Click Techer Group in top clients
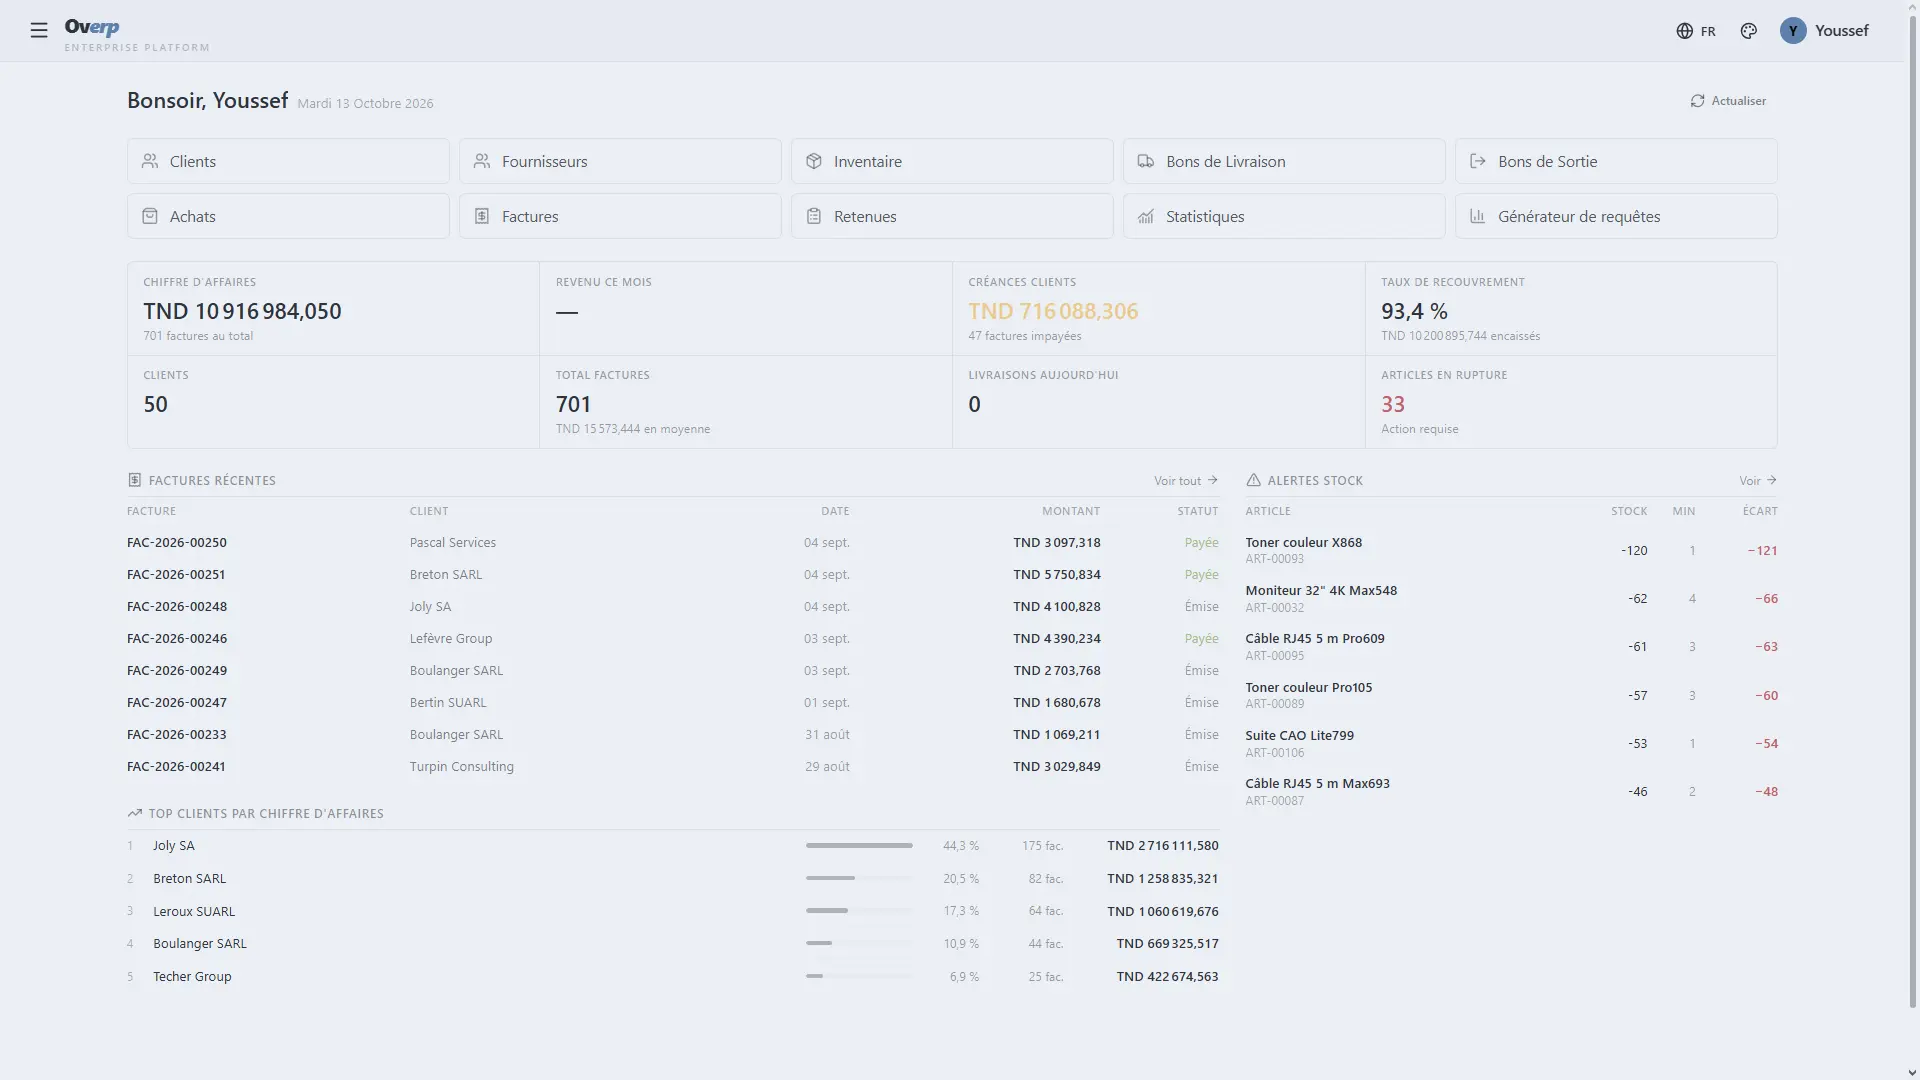The height and width of the screenshot is (1080, 1920). tap(192, 977)
